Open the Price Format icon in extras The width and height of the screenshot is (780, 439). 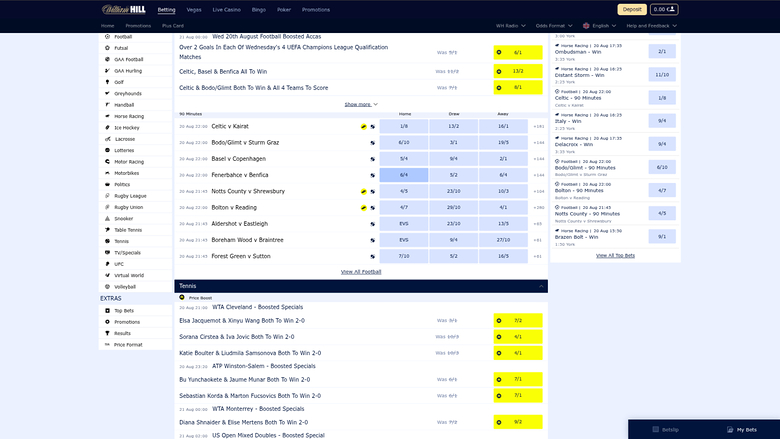tap(107, 345)
